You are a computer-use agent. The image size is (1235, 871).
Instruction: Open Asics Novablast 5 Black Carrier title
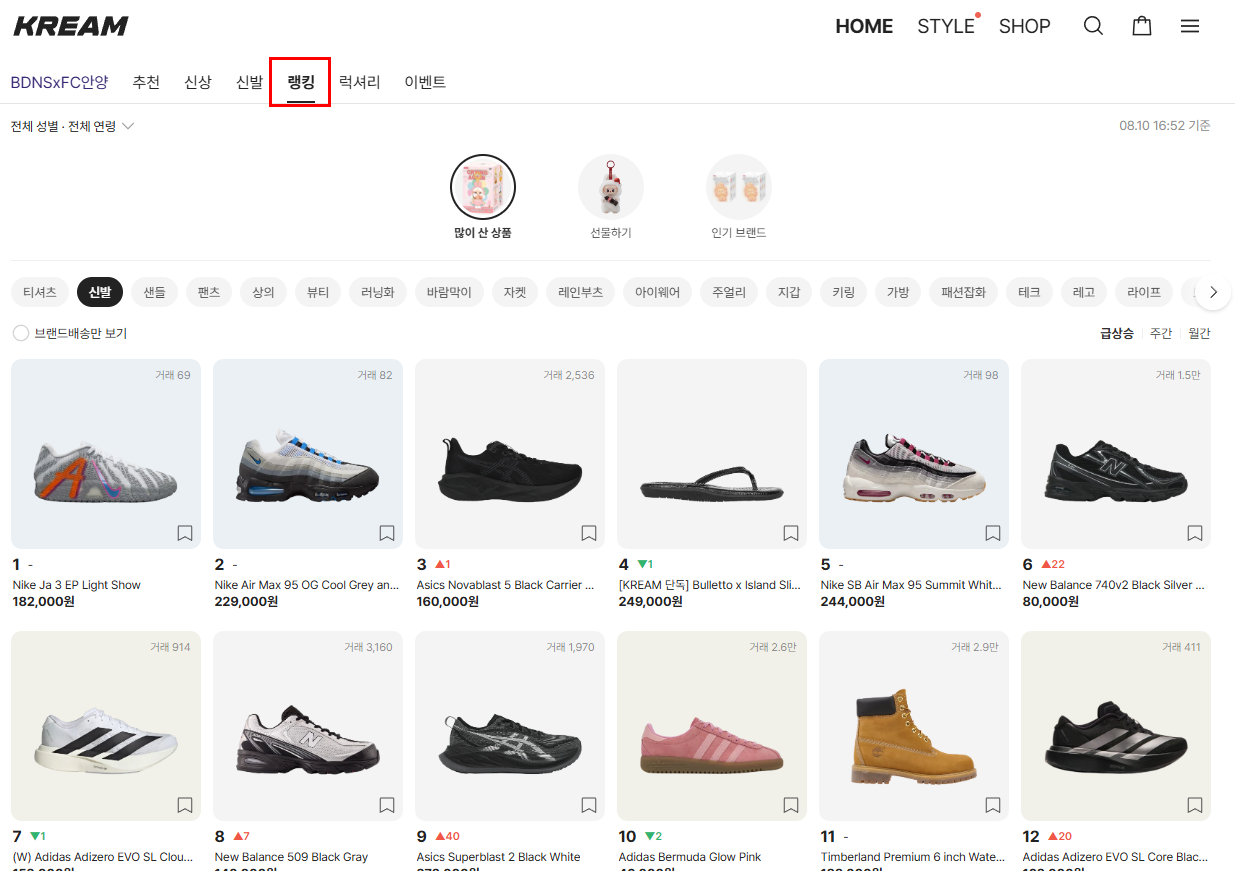505,585
